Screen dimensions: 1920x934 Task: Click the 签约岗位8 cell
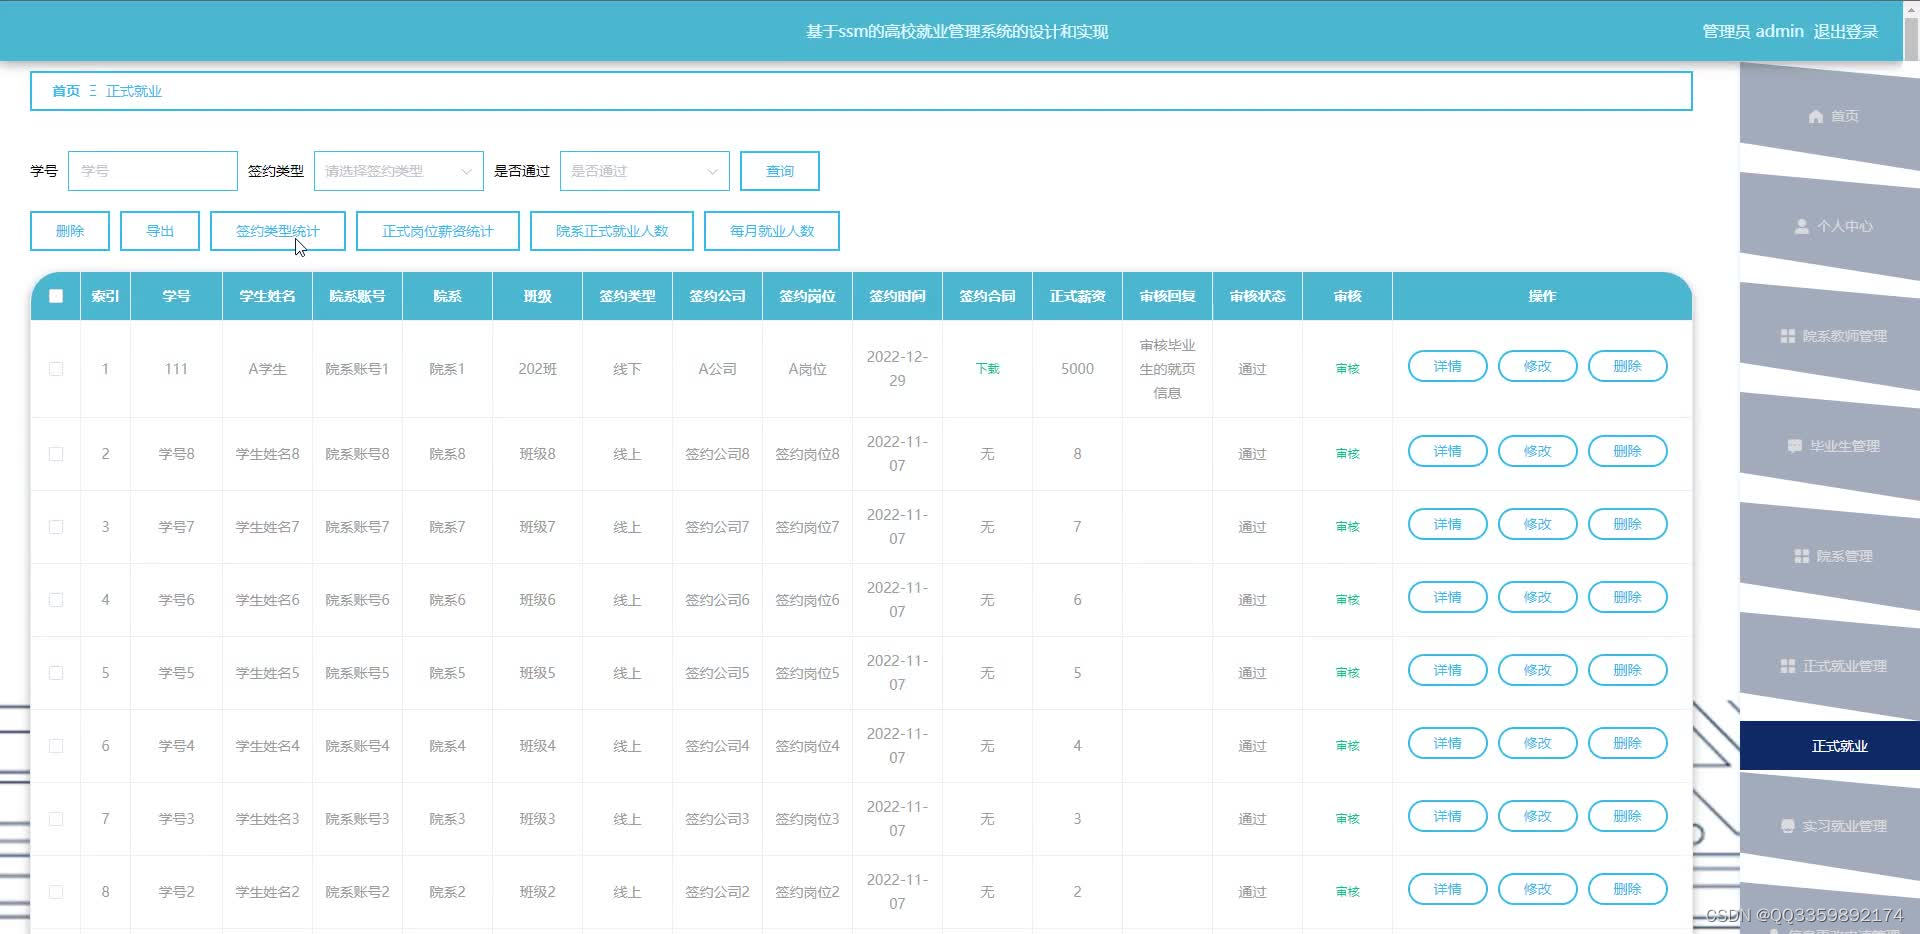(x=807, y=454)
